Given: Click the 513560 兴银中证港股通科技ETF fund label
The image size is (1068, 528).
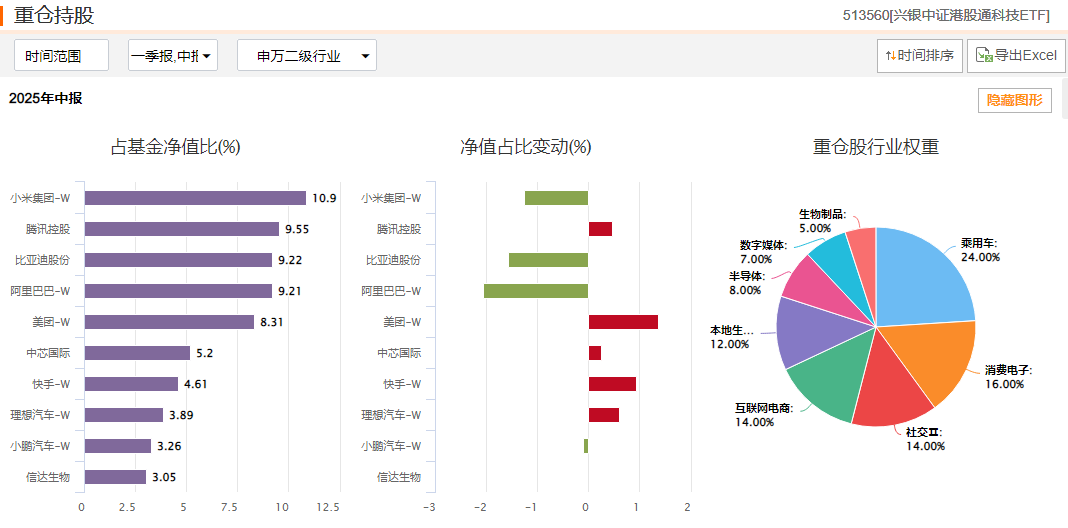Looking at the screenshot, I should click(946, 15).
